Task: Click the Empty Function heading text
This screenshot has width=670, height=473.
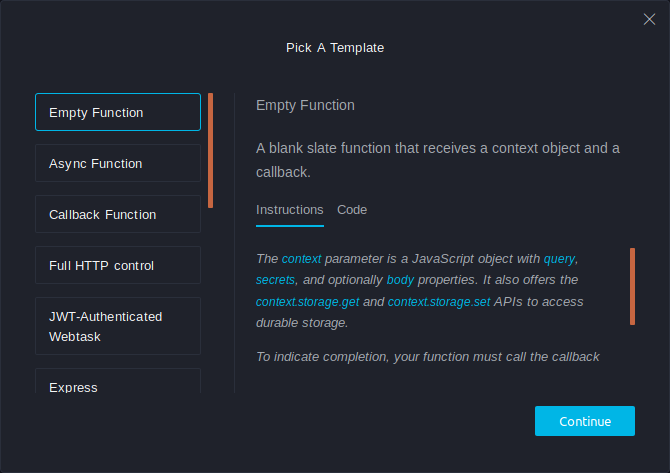Action: point(305,105)
